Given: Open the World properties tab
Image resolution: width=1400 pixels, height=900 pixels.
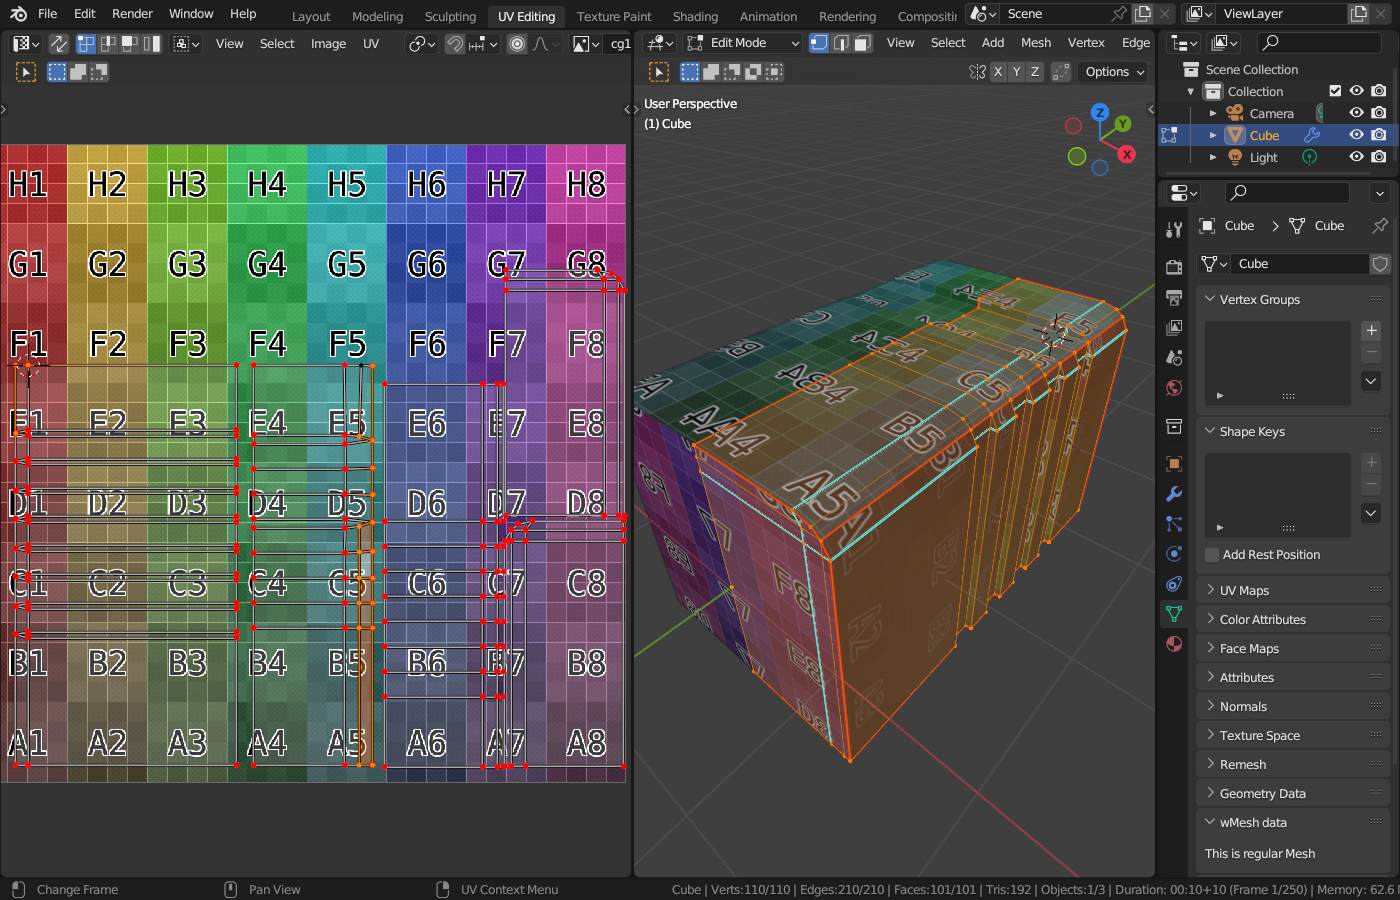Looking at the screenshot, I should point(1174,388).
